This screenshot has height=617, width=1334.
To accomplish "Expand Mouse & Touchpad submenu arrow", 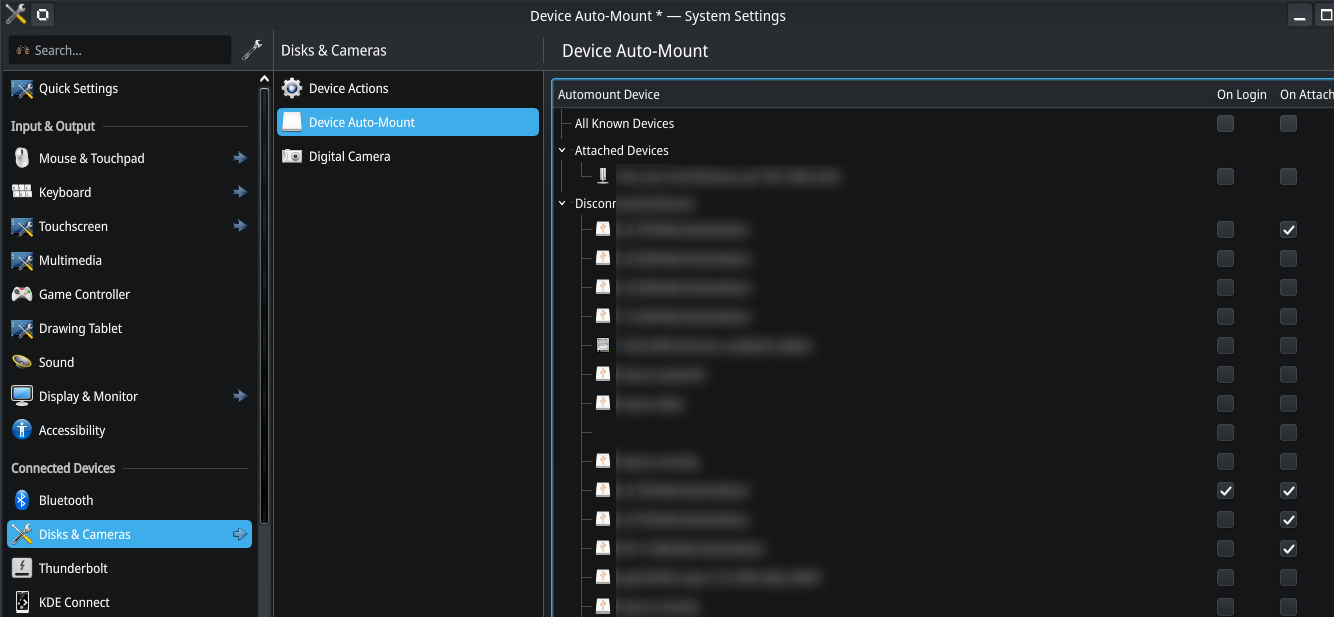I will (x=240, y=158).
